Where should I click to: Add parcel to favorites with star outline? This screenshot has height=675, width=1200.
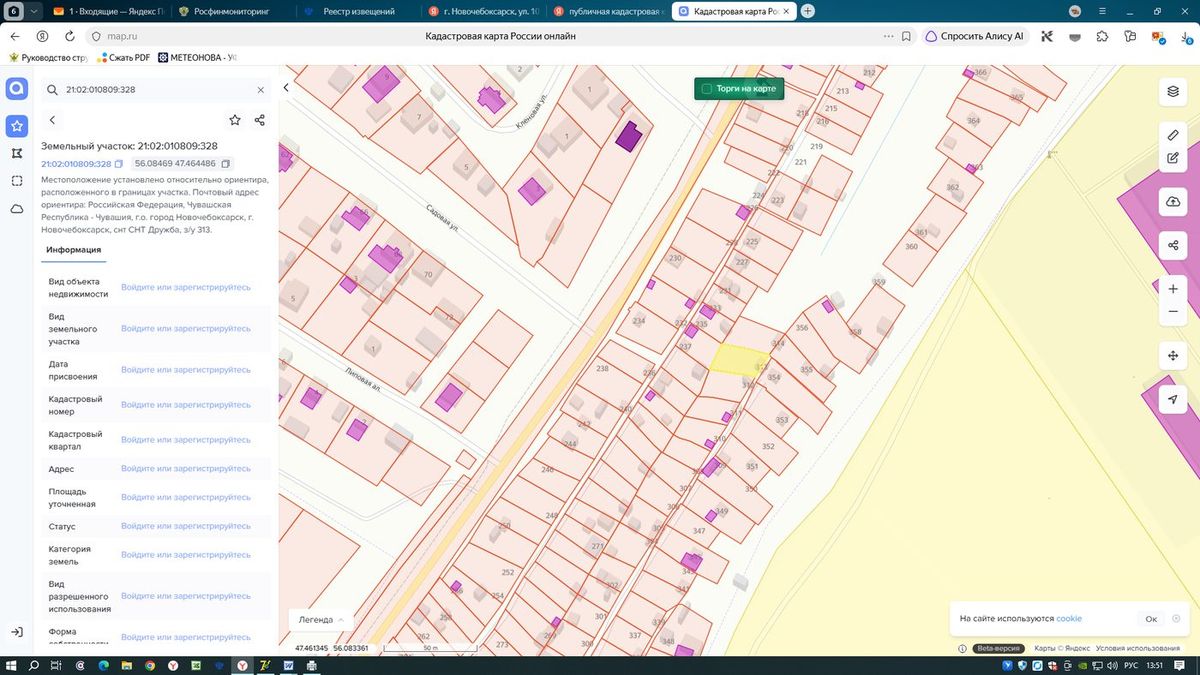[235, 120]
